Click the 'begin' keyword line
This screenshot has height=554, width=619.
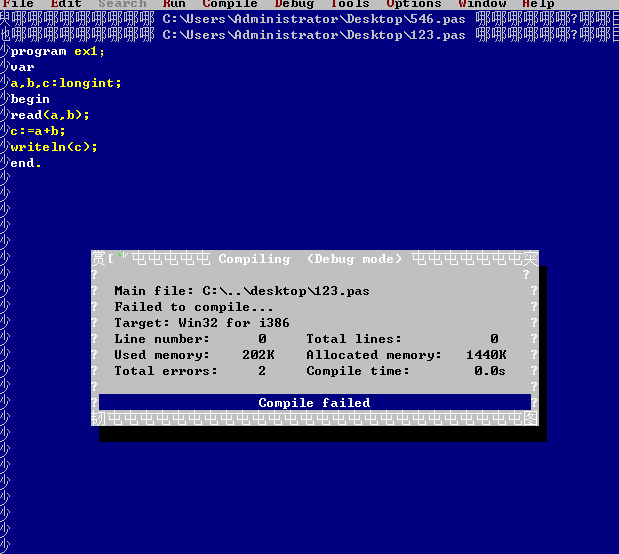(x=30, y=99)
